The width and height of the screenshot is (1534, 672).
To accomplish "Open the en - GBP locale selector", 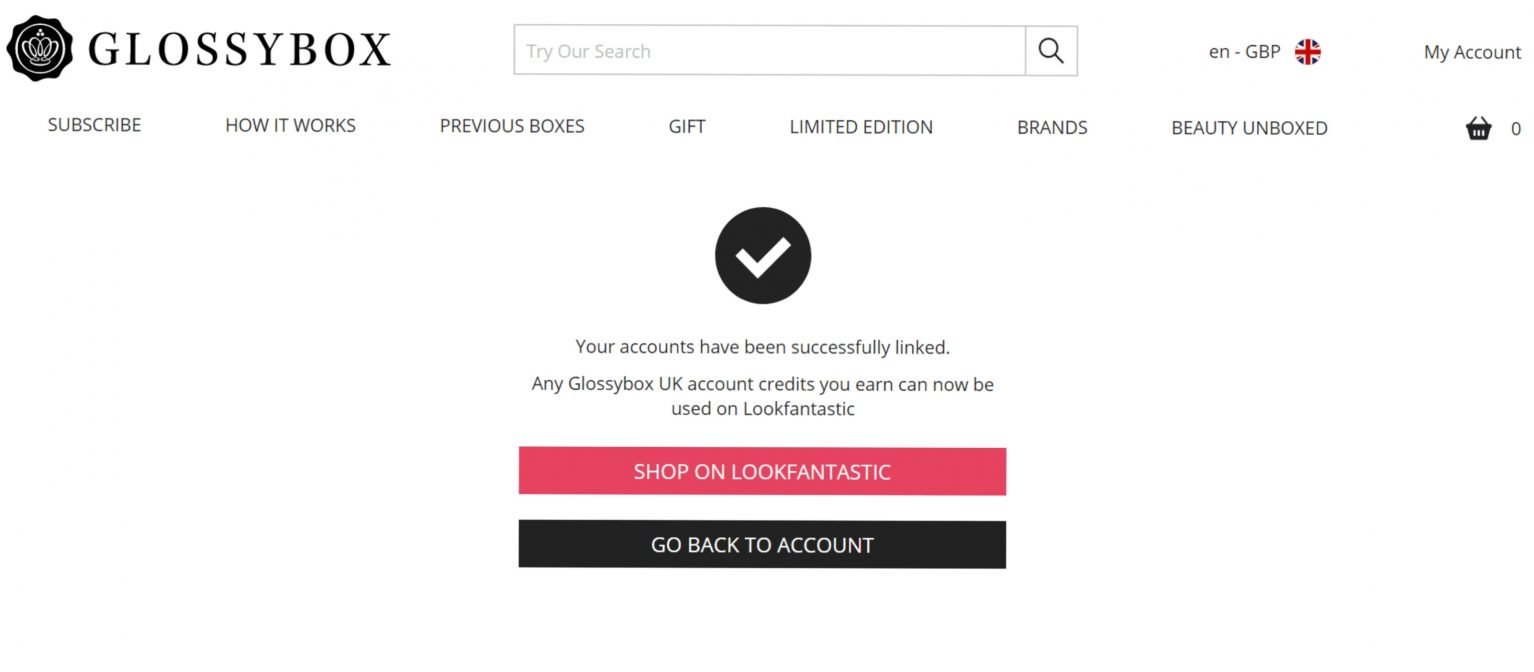I will (1244, 52).
